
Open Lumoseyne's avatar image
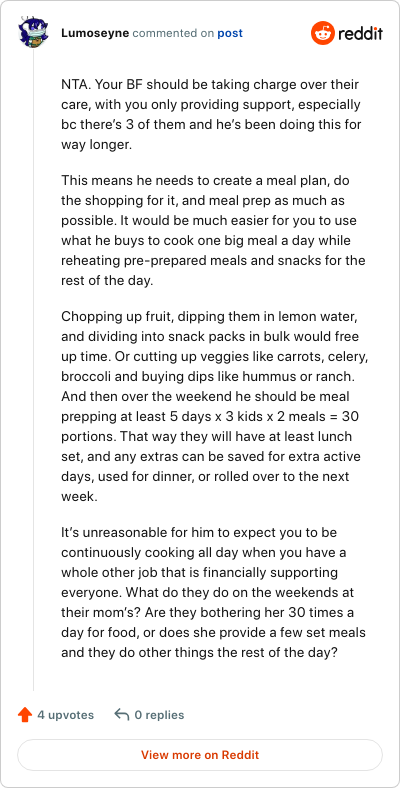coord(33,32)
